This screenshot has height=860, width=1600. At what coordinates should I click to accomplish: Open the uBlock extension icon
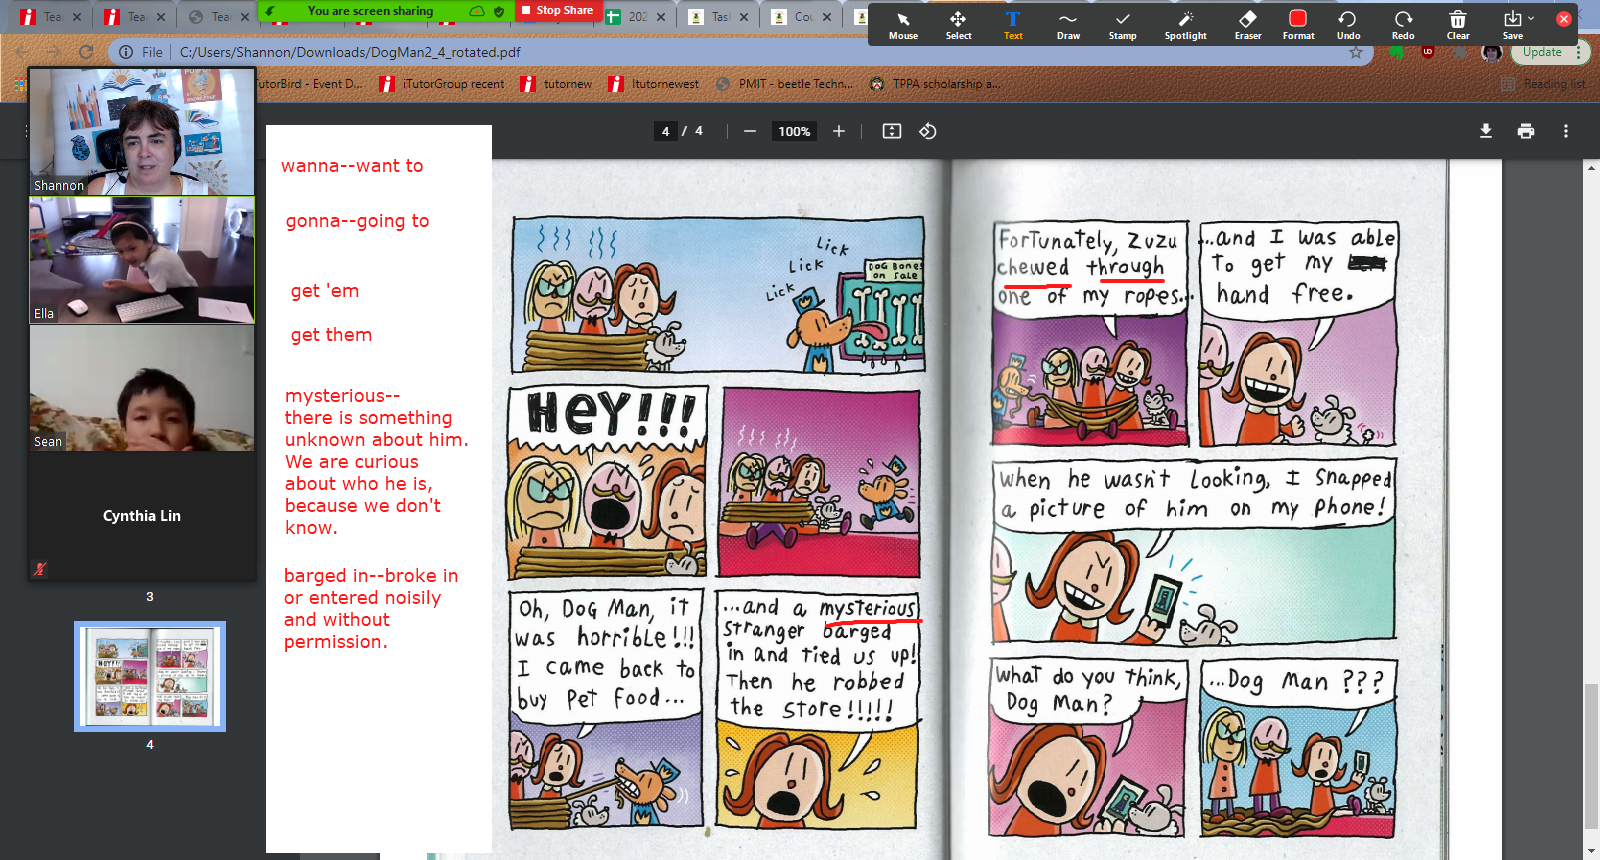(x=1428, y=52)
